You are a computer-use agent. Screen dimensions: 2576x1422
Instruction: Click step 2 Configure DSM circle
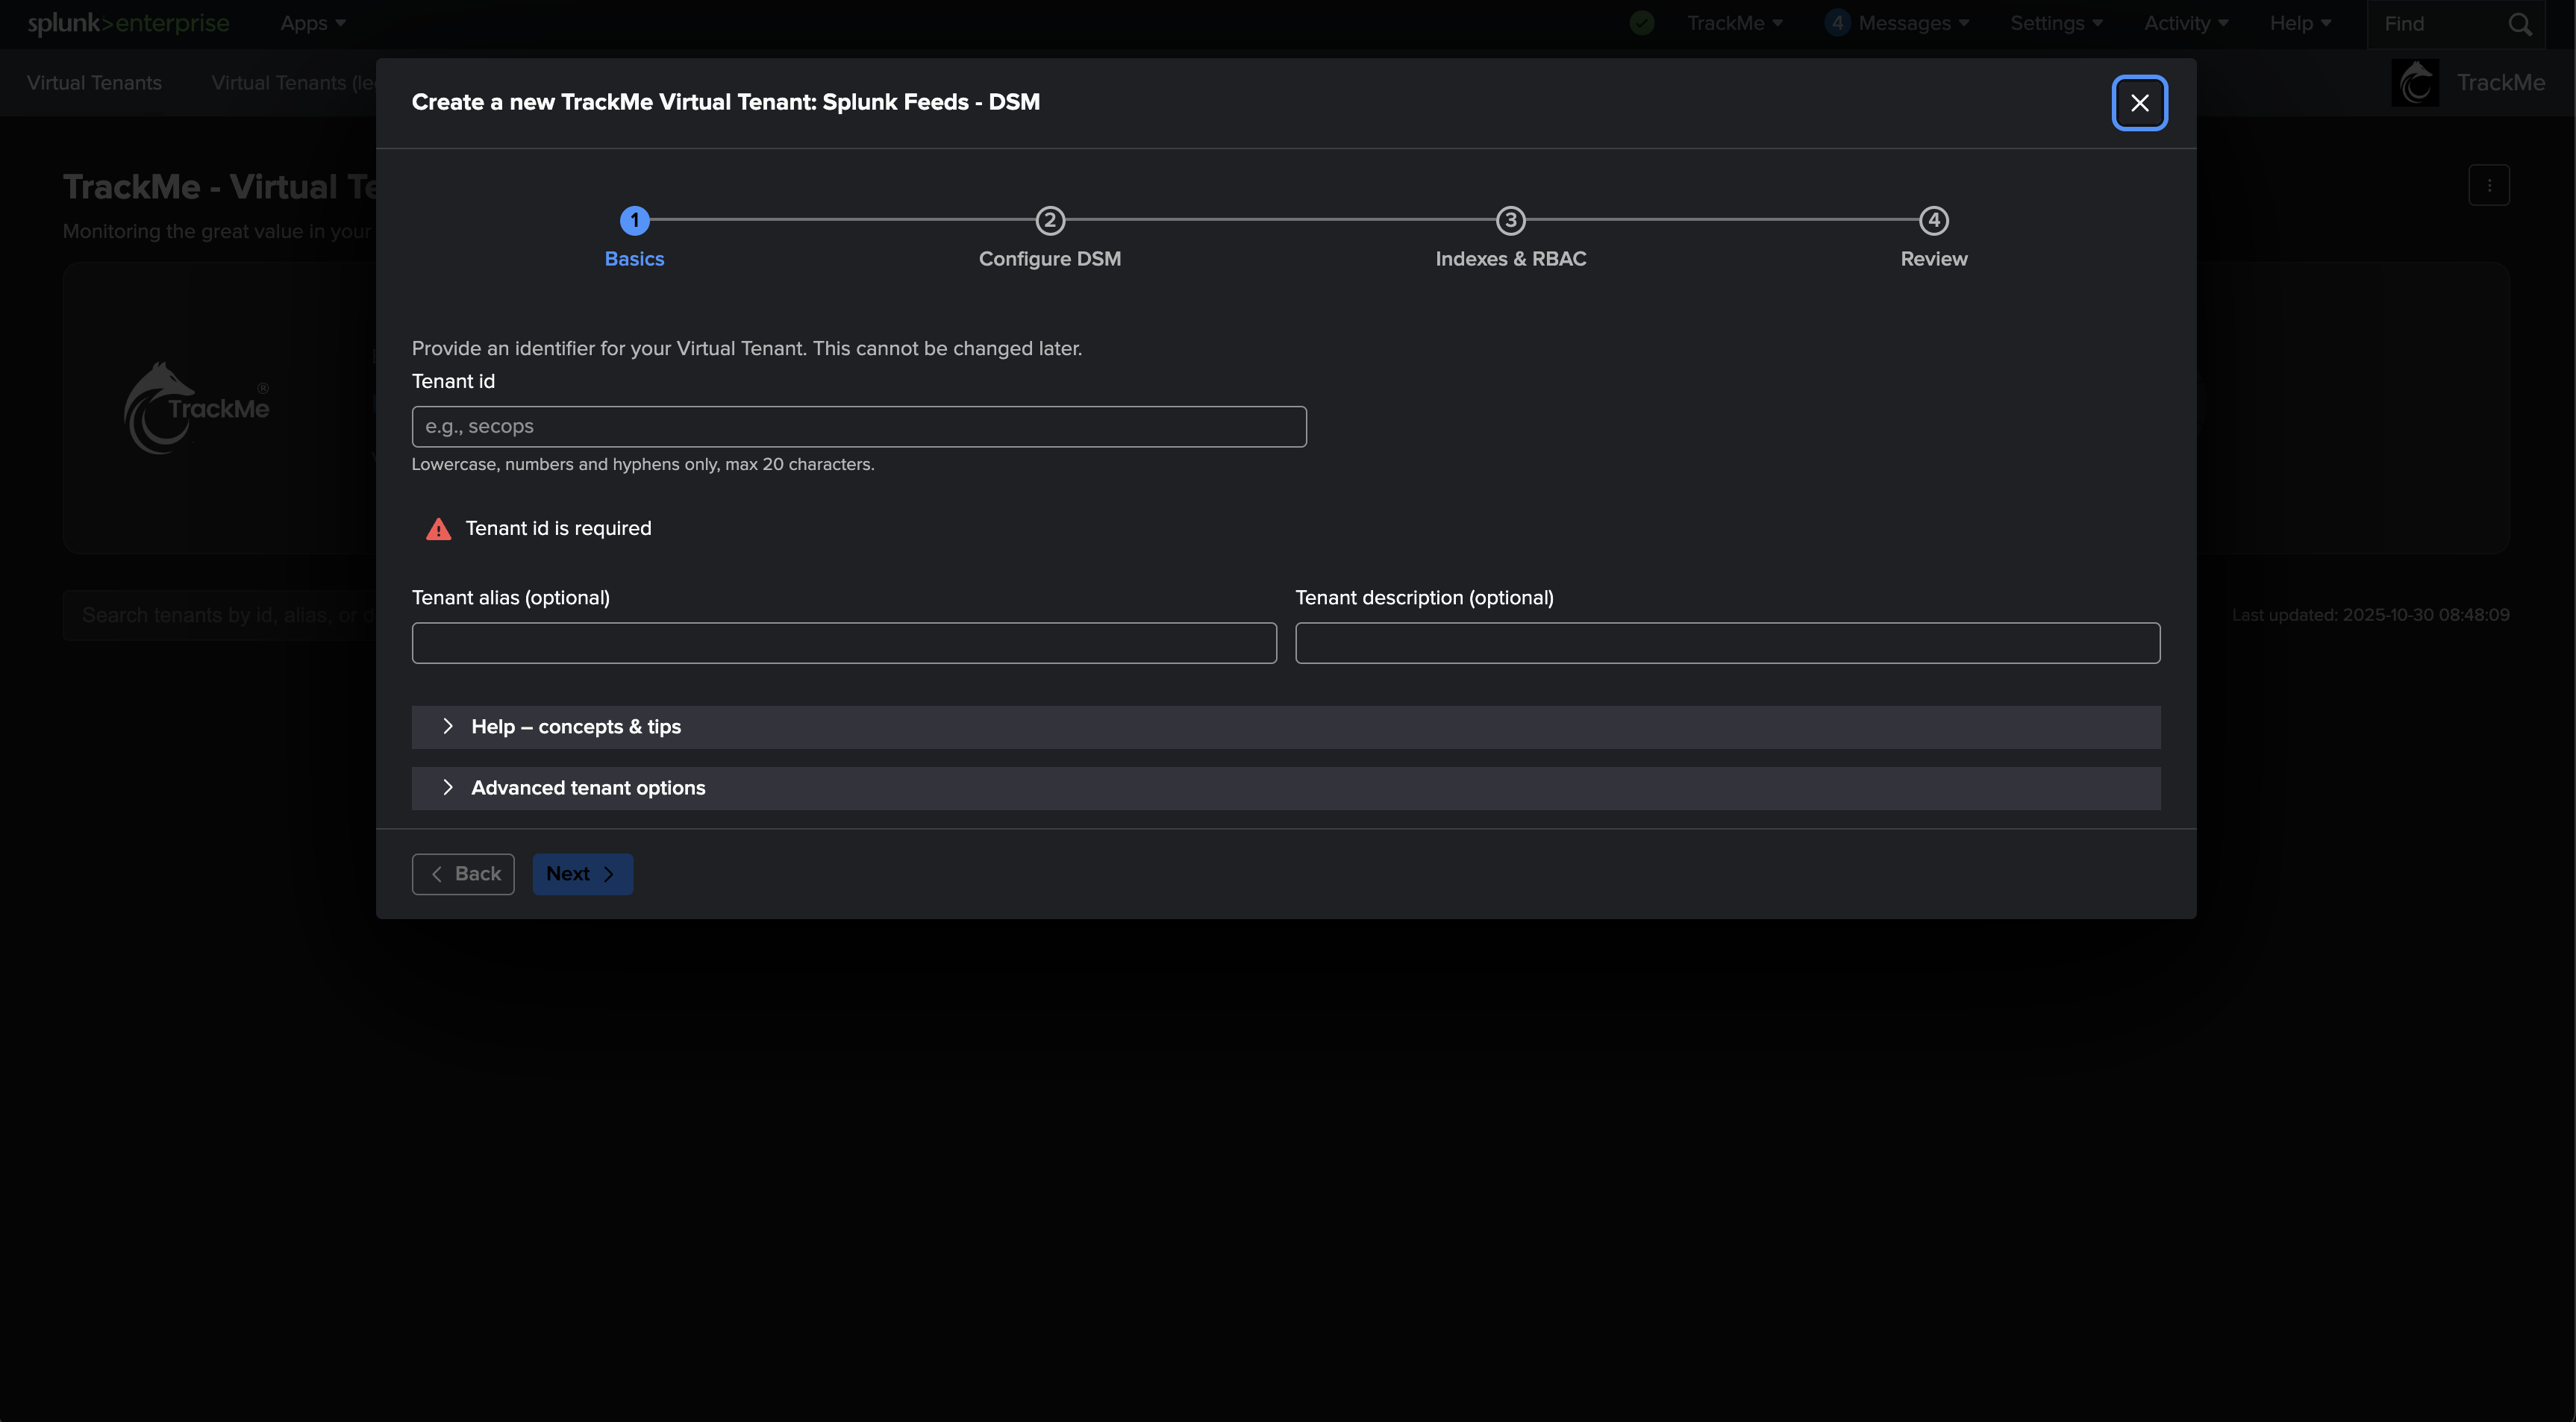1049,220
